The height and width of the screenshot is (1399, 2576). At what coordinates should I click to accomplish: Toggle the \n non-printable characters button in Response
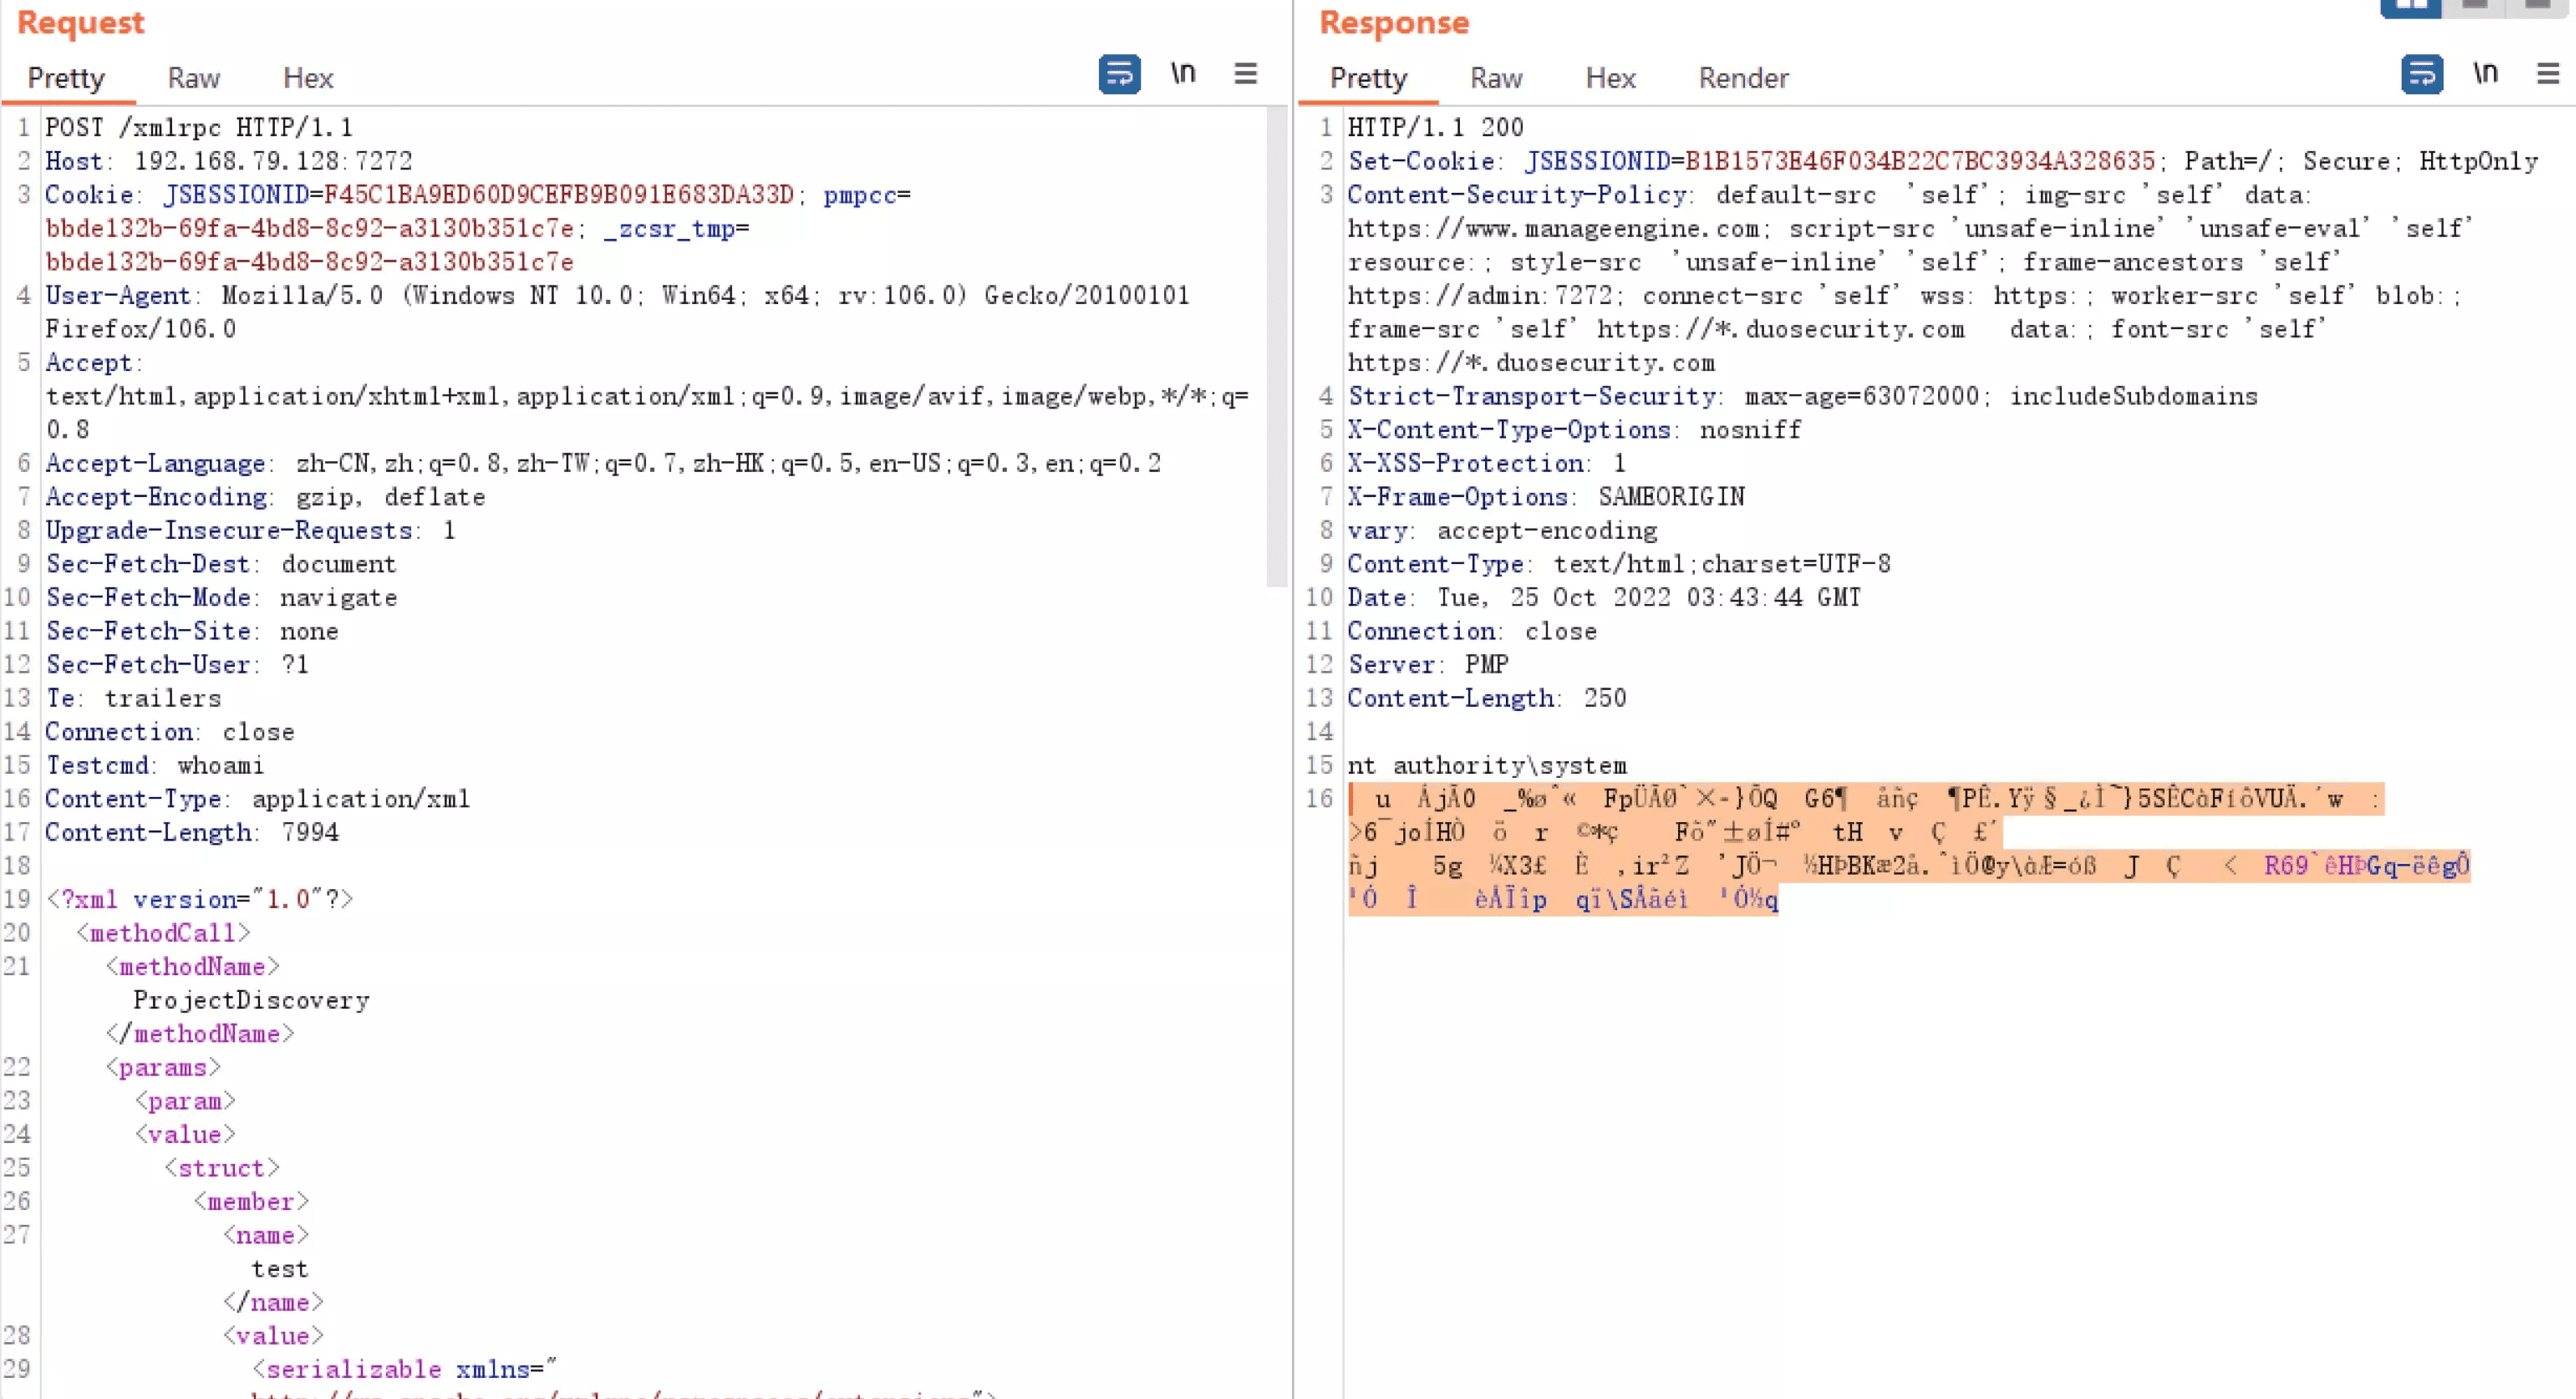2485,73
